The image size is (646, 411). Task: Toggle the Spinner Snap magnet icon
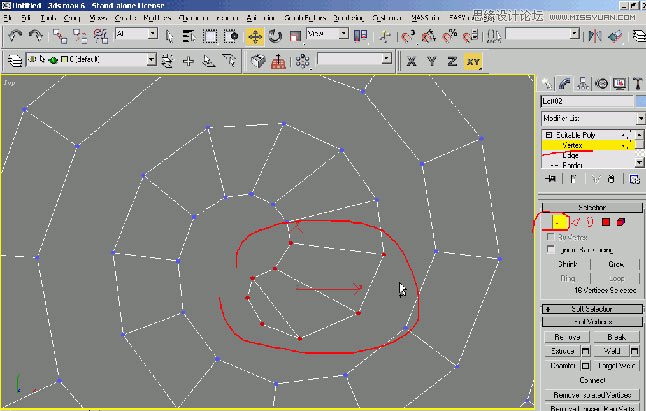[x=470, y=36]
